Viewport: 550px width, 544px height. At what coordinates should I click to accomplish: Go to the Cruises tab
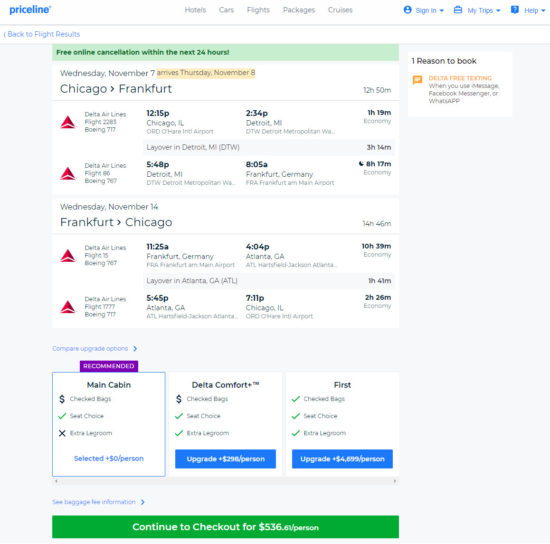pyautogui.click(x=340, y=10)
